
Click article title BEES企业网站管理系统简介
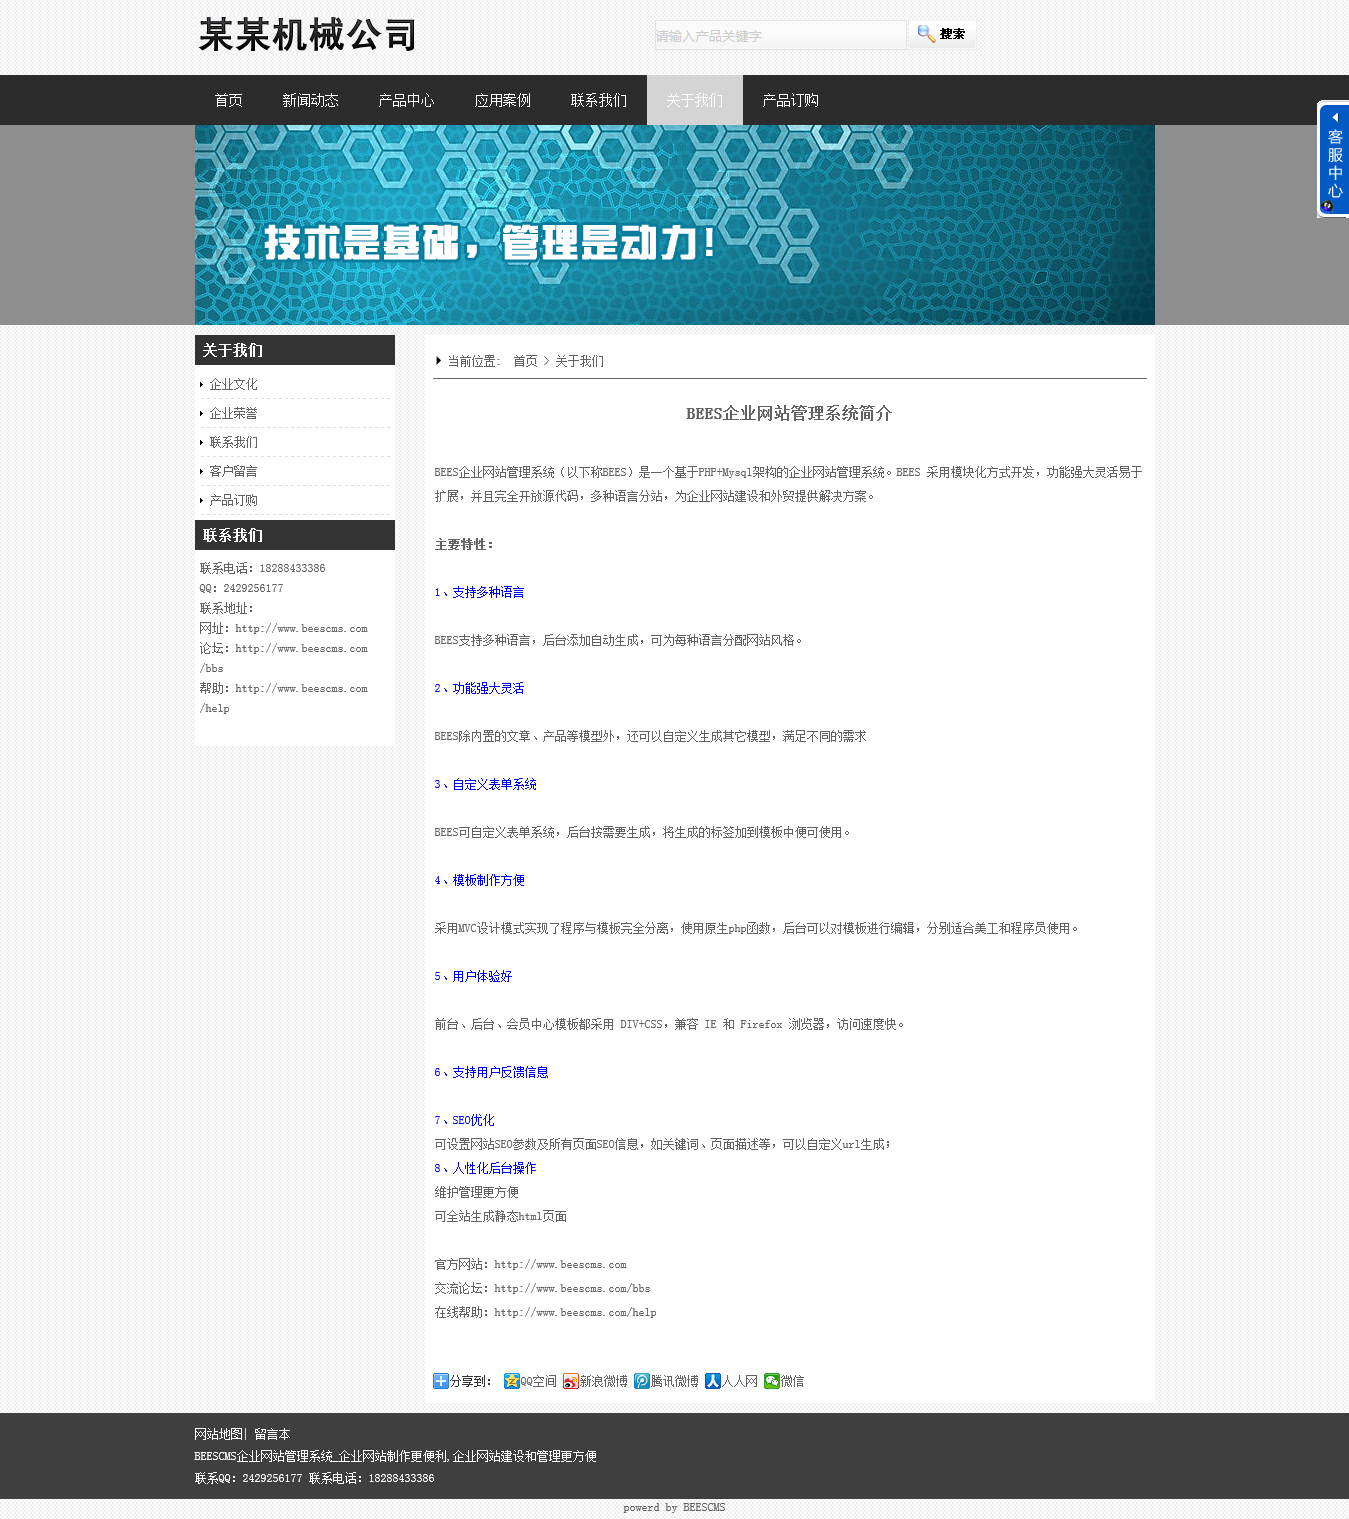coord(789,413)
